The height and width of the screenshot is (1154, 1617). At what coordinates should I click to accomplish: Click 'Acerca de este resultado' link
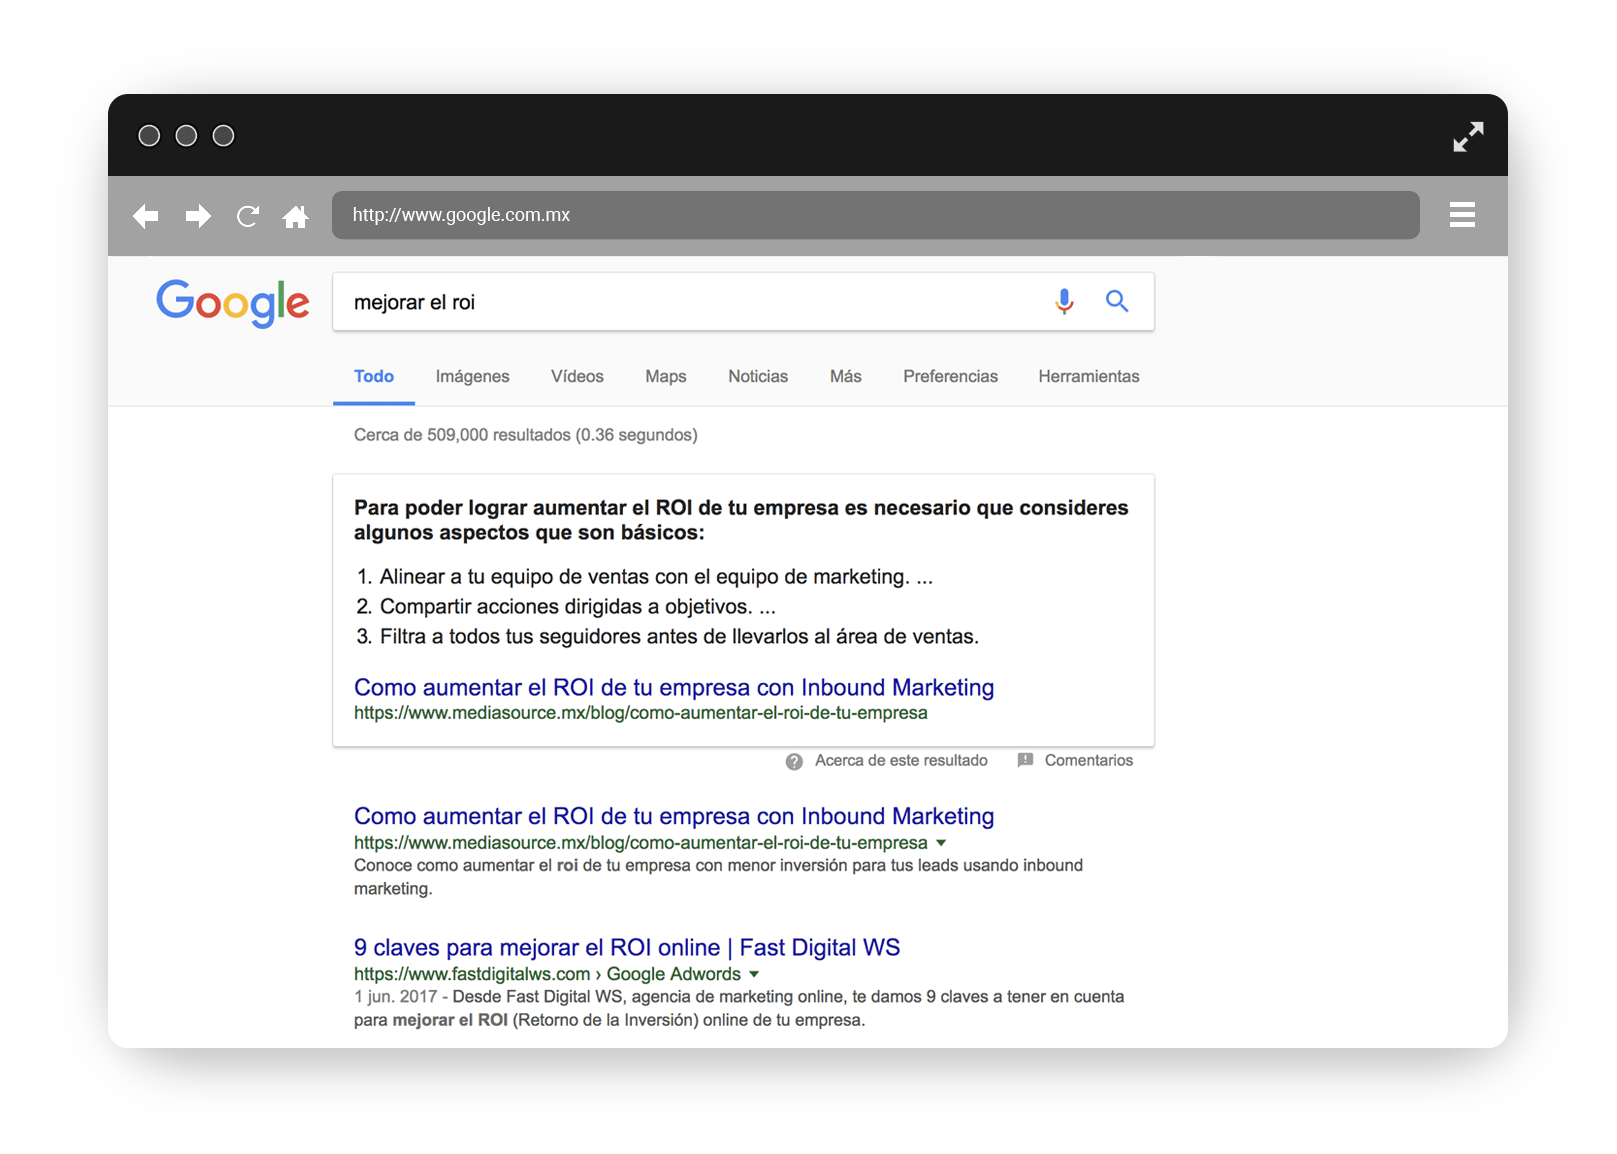coord(901,761)
